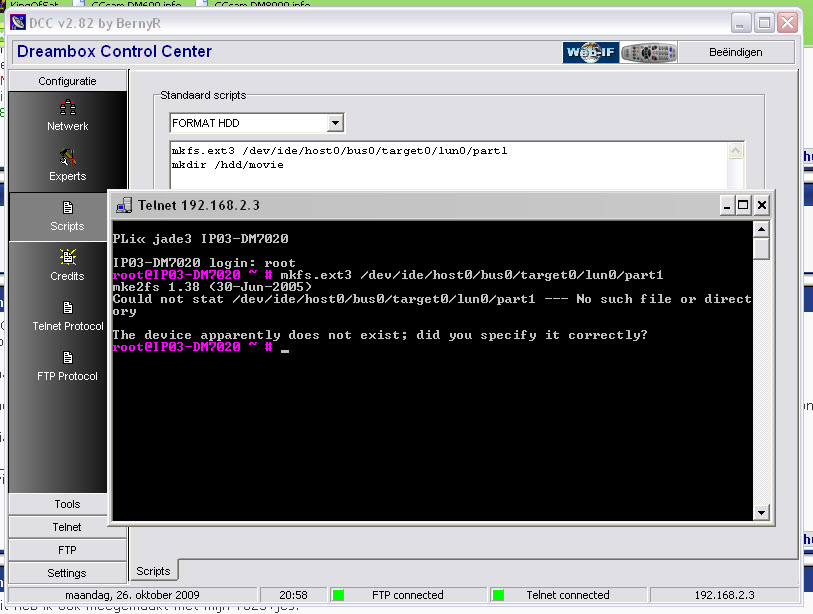
Task: Click the 'FTP connected' status text
Action: 408,595
